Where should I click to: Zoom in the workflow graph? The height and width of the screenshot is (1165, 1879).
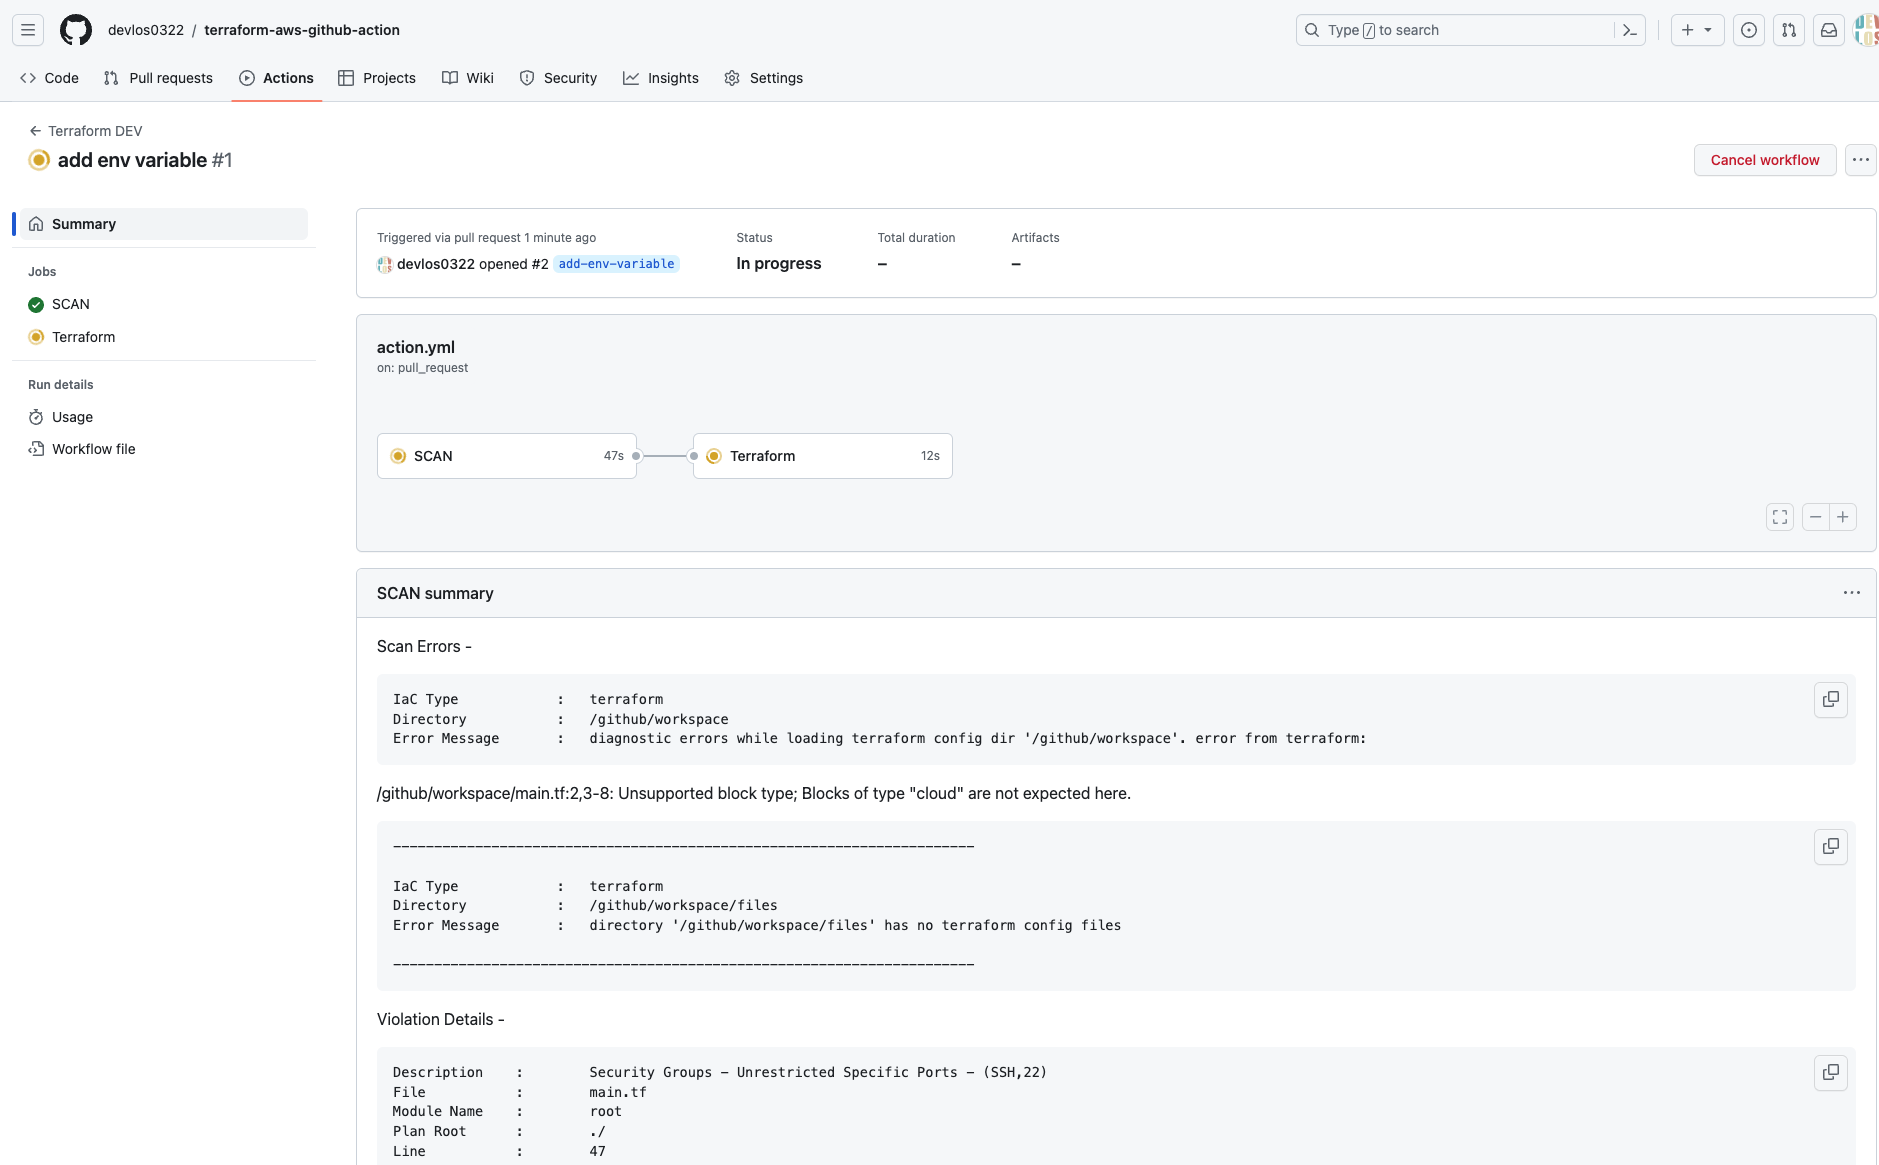click(x=1843, y=517)
